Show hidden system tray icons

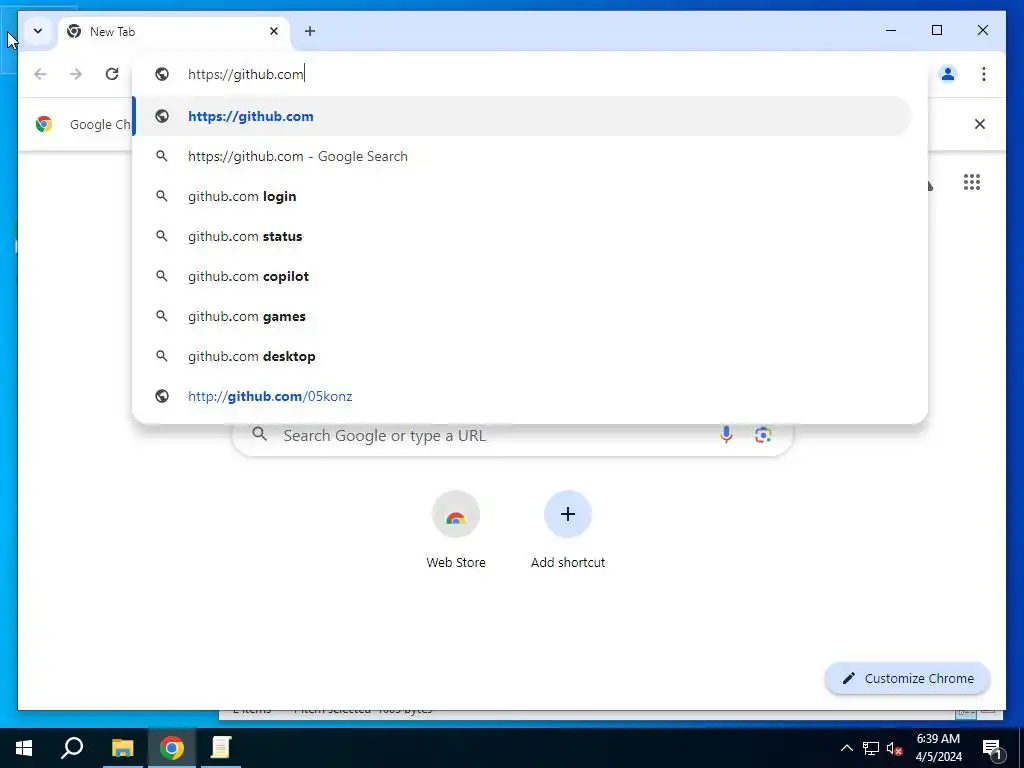tap(846, 748)
